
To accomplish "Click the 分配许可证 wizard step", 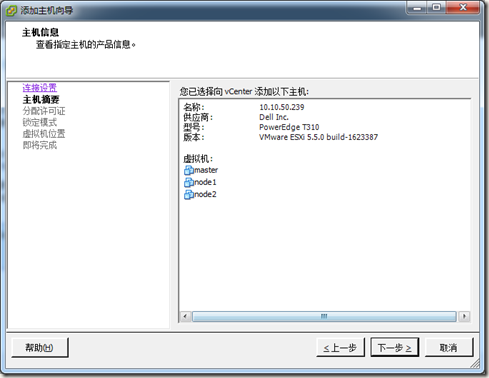I will coord(44,111).
